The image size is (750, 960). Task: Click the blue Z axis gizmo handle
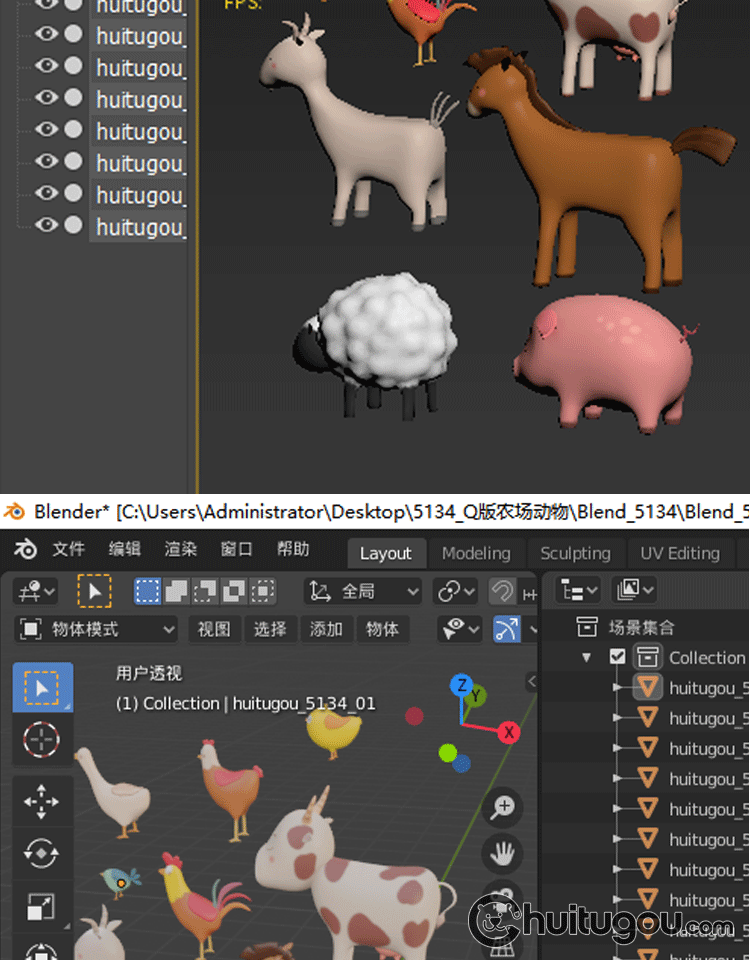click(x=461, y=685)
